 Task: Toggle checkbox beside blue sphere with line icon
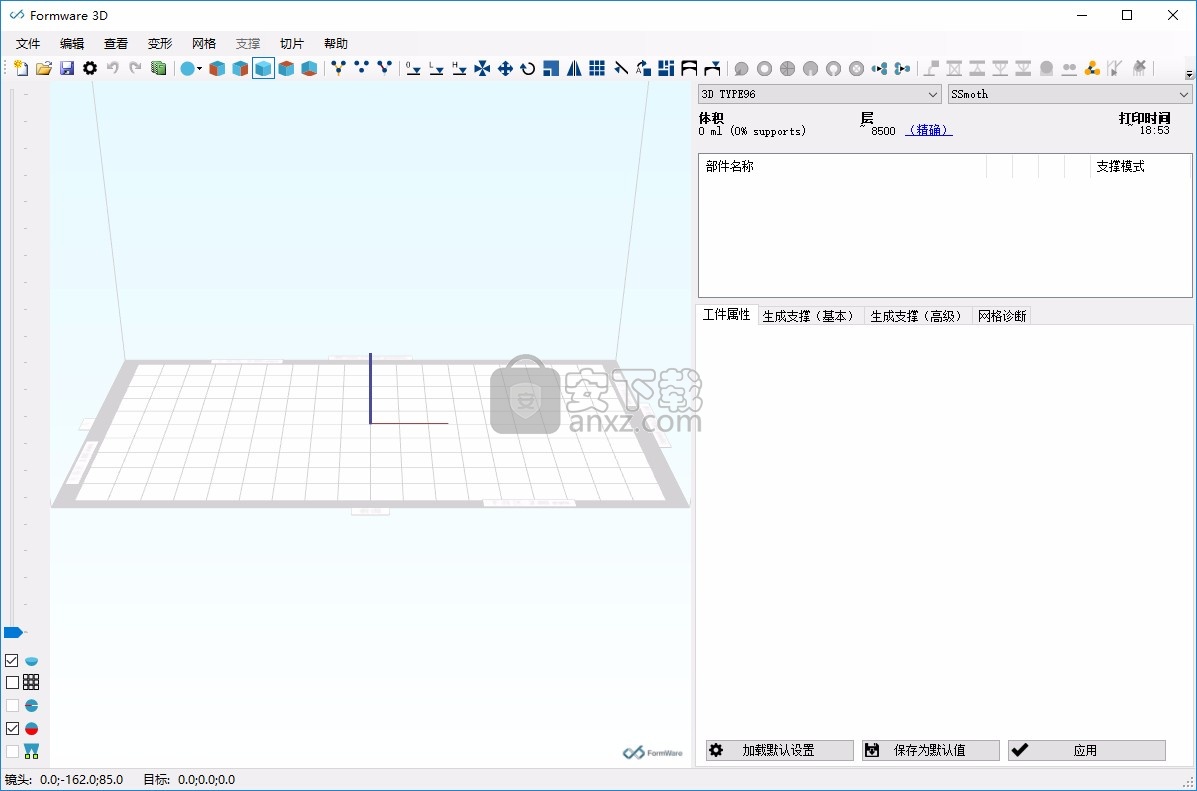pyautogui.click(x=12, y=705)
